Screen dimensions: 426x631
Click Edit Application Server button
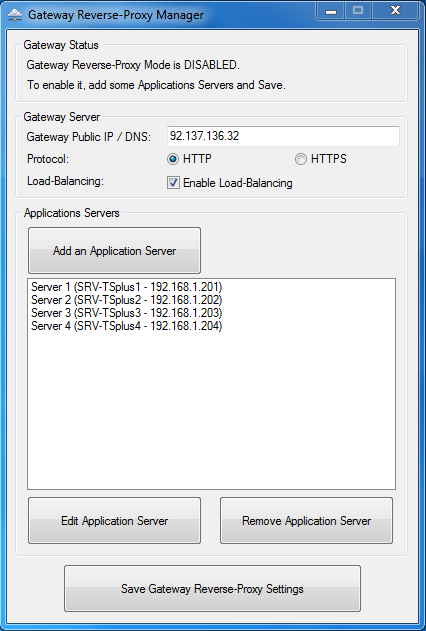115,521
